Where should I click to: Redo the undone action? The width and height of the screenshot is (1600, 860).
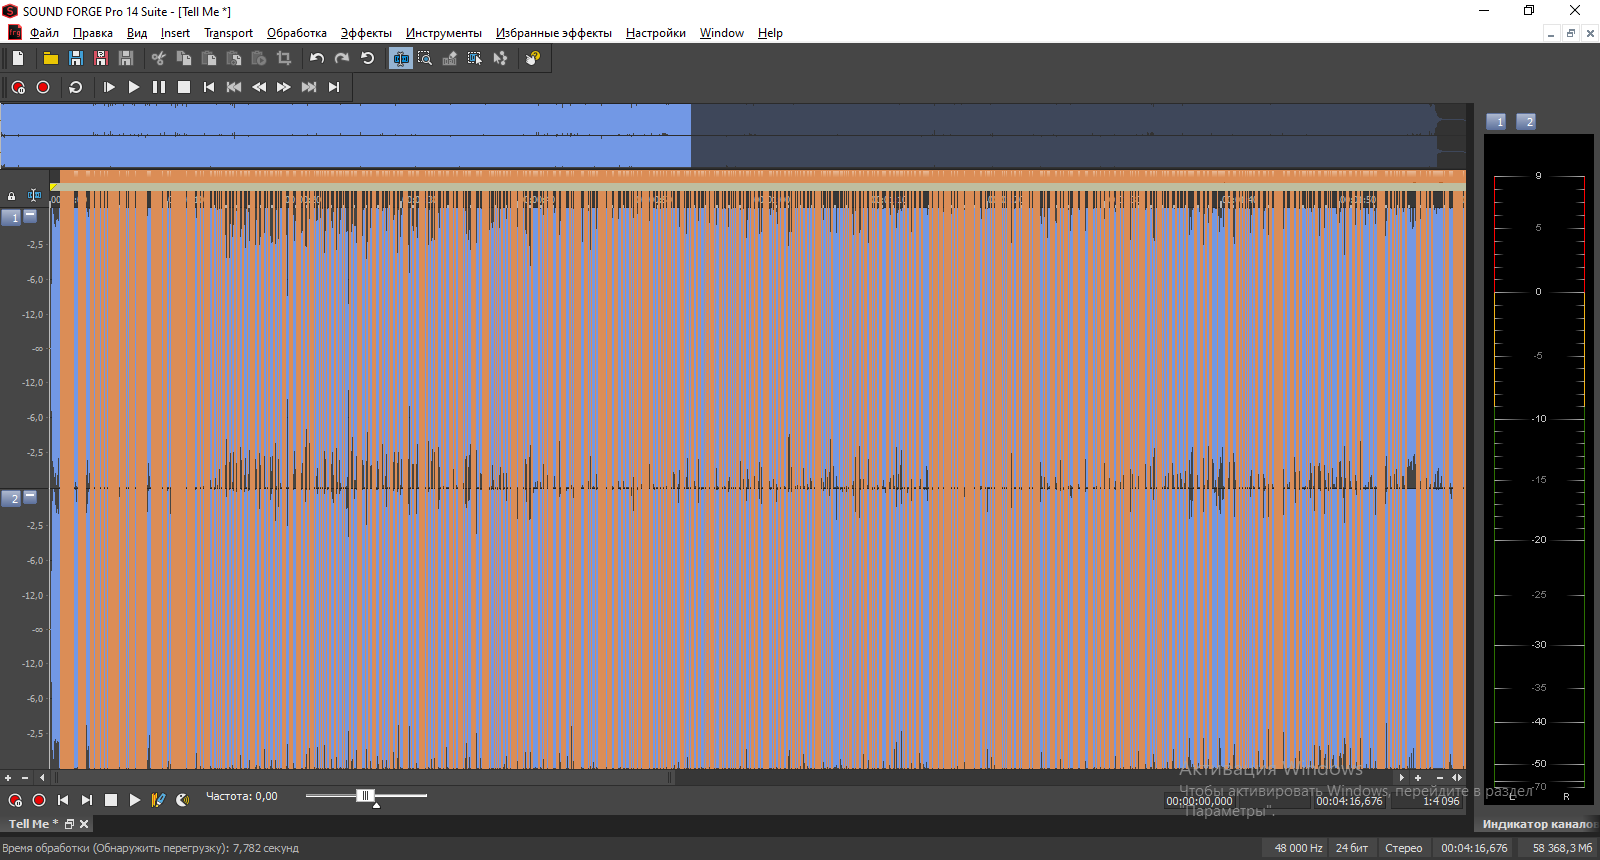click(342, 58)
